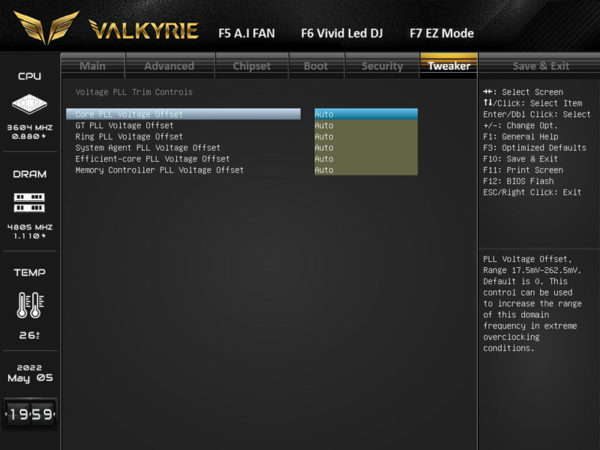The width and height of the screenshot is (600, 450).
Task: Click the thermometer temperature icon
Action: (30, 305)
